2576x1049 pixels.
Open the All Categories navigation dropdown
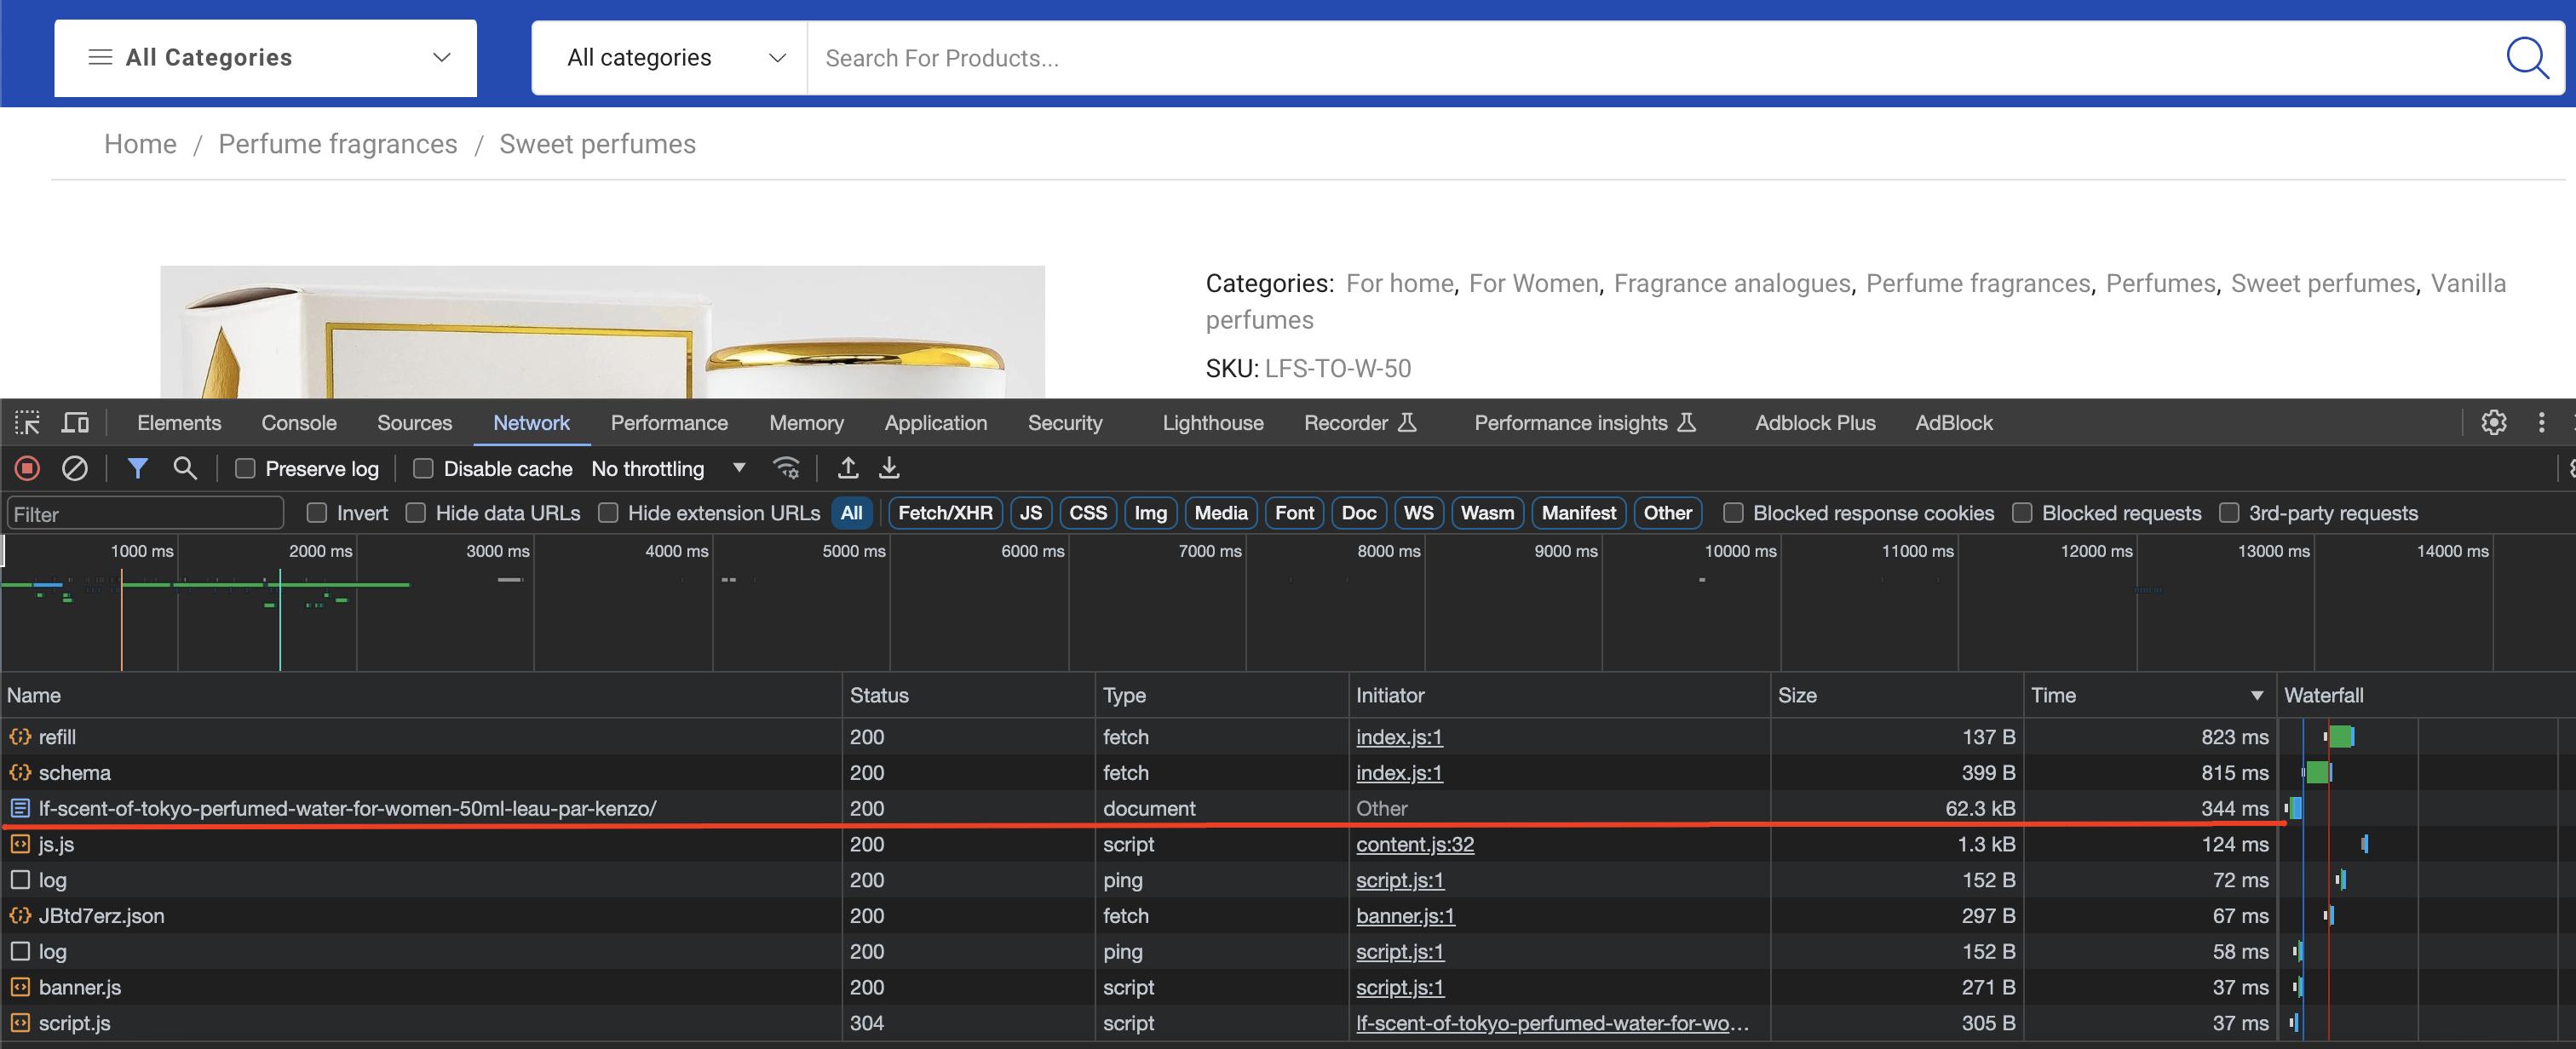point(267,56)
